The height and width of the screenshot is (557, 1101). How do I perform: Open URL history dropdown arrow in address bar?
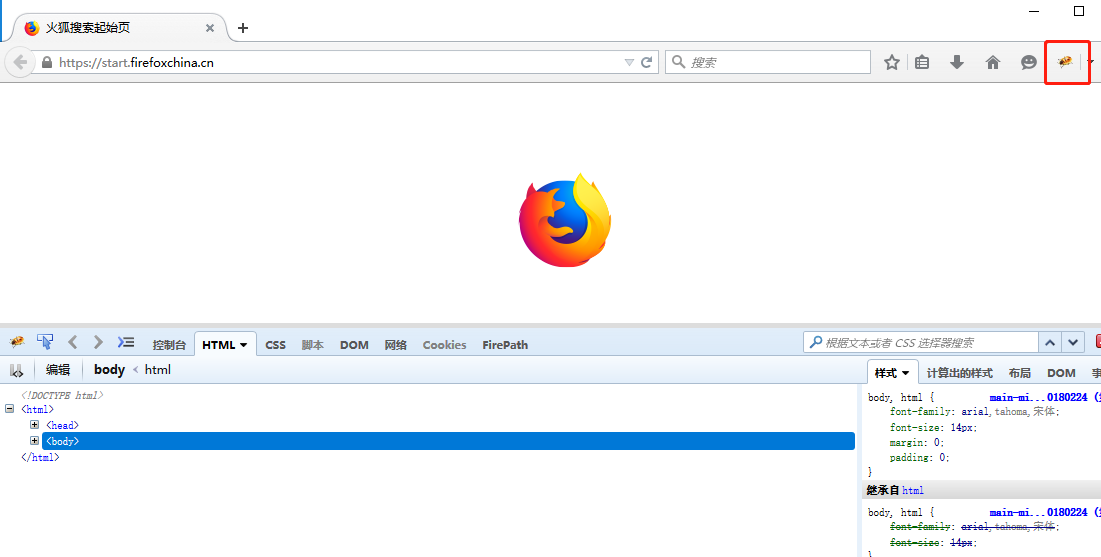click(629, 63)
